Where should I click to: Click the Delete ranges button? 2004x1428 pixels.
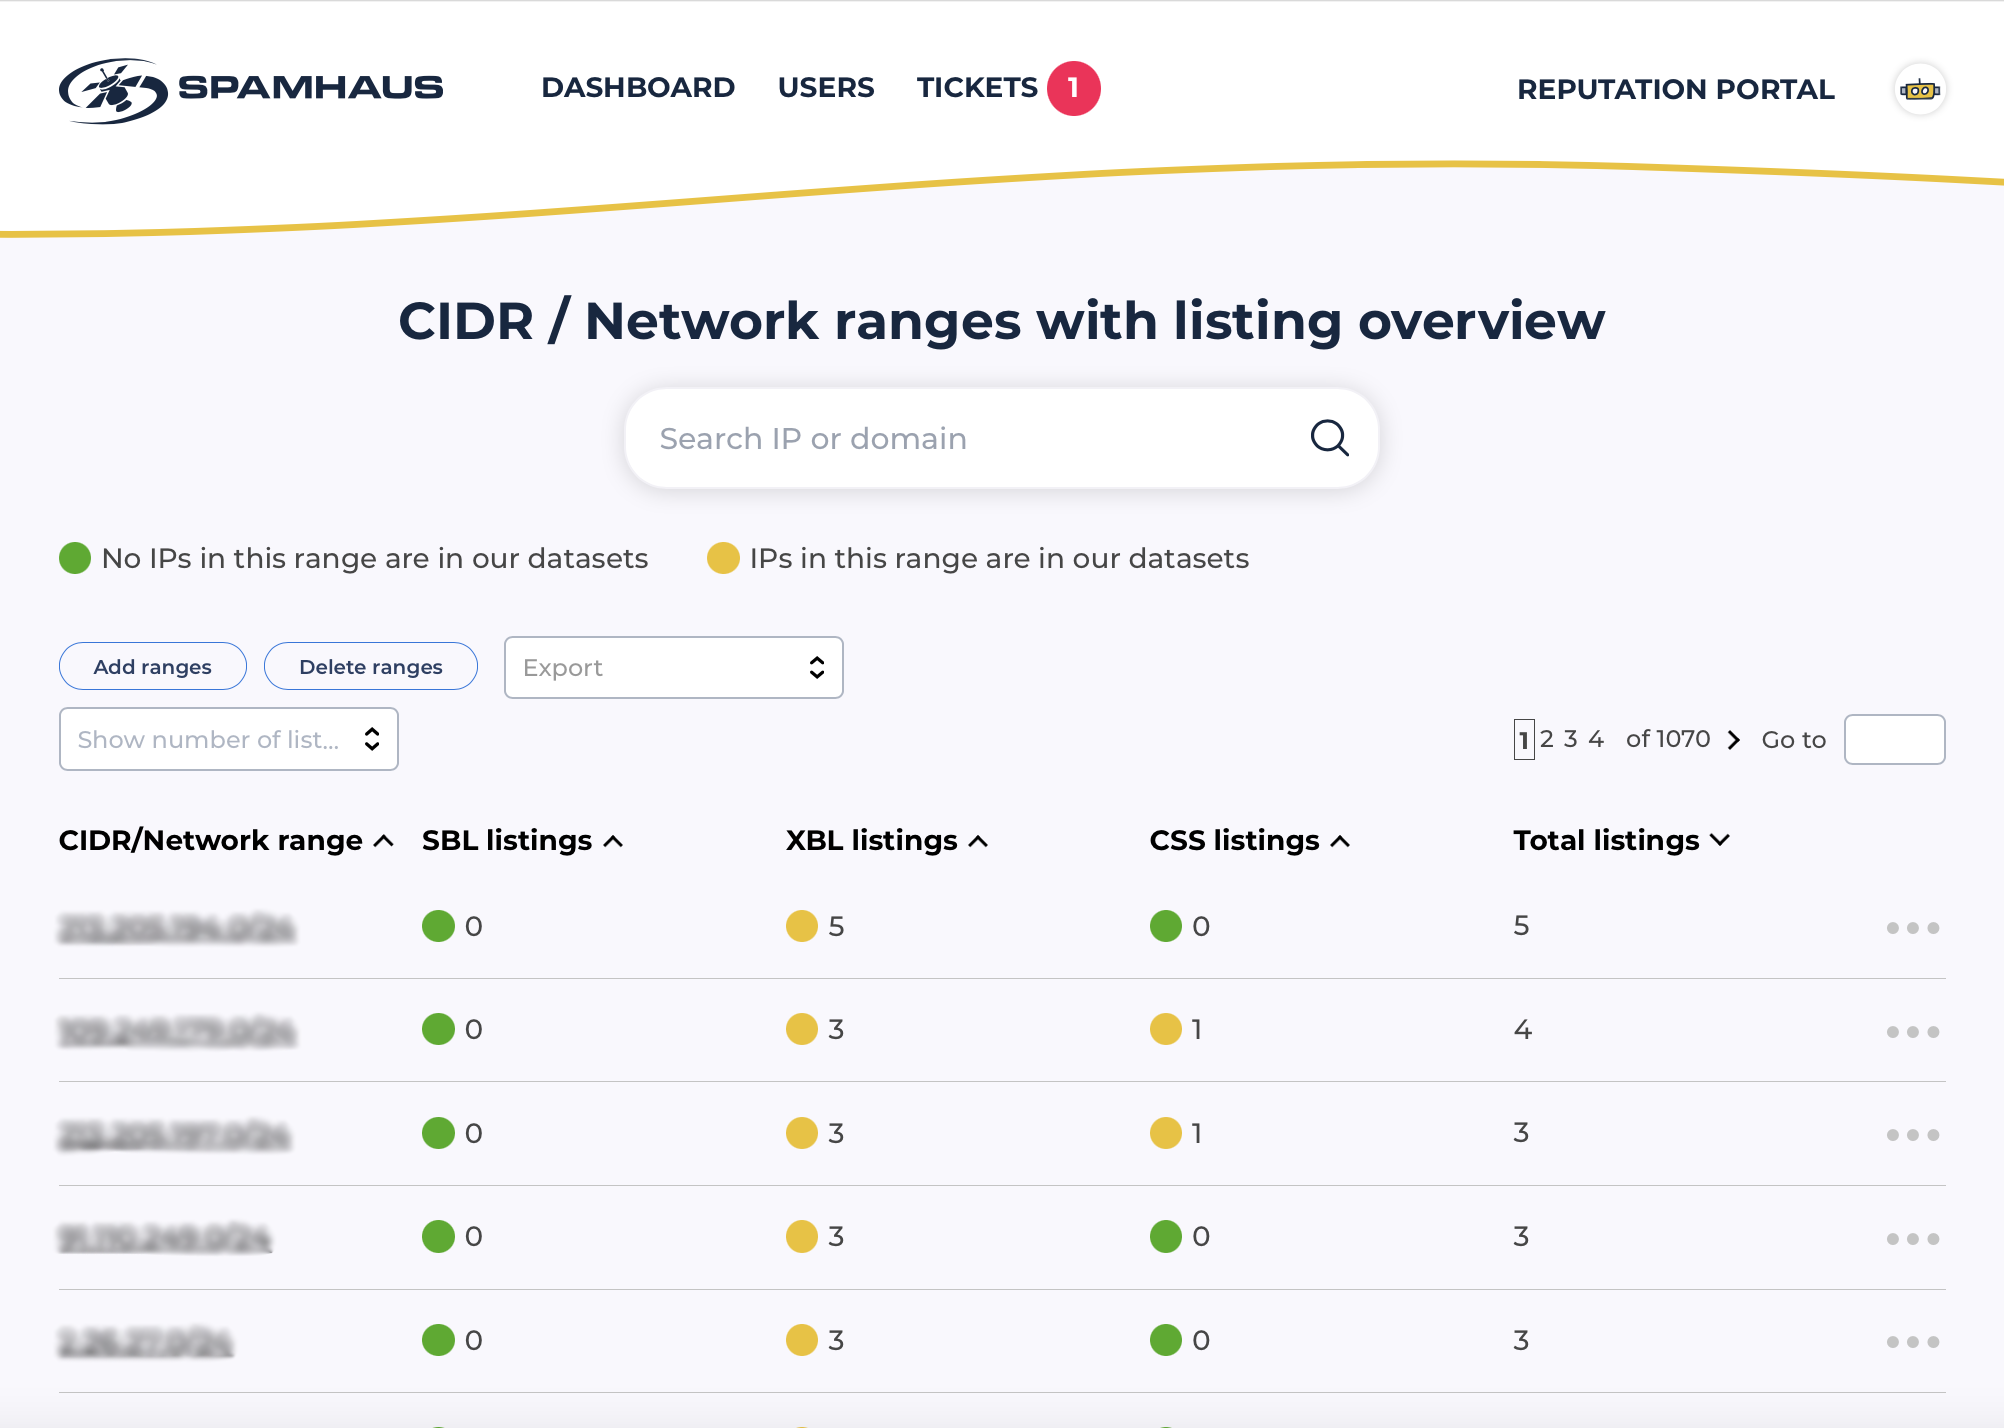click(370, 667)
